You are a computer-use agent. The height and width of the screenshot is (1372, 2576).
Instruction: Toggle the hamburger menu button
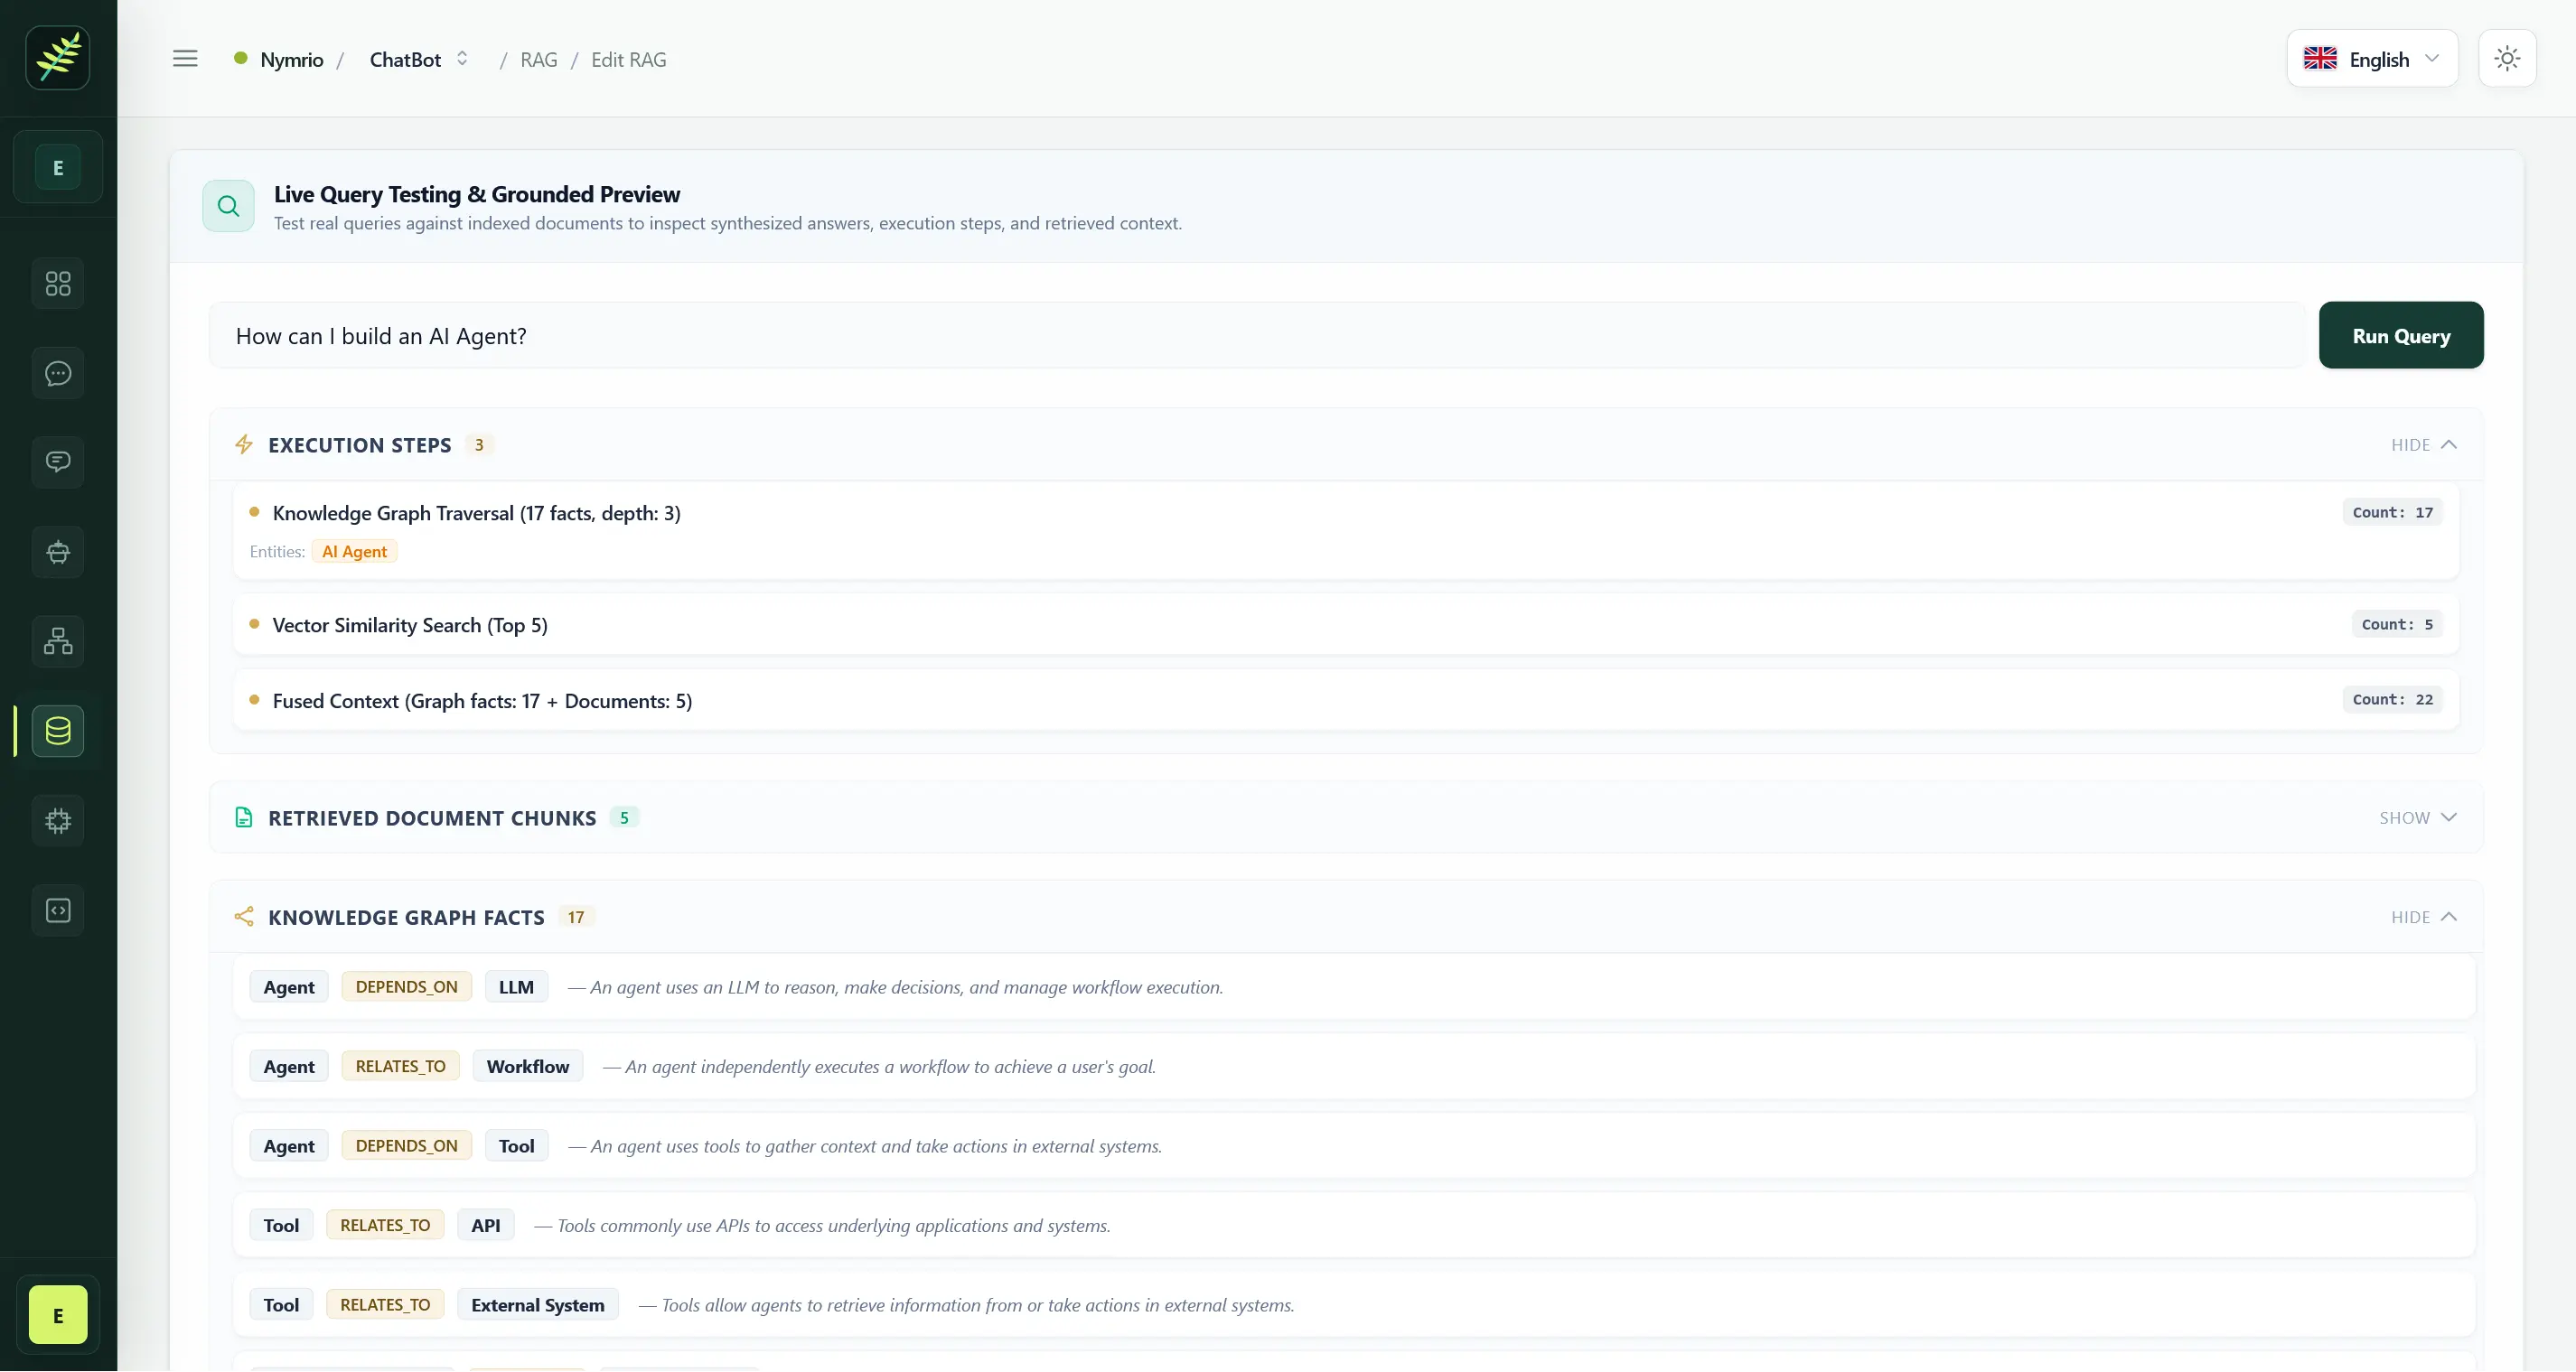(x=185, y=59)
